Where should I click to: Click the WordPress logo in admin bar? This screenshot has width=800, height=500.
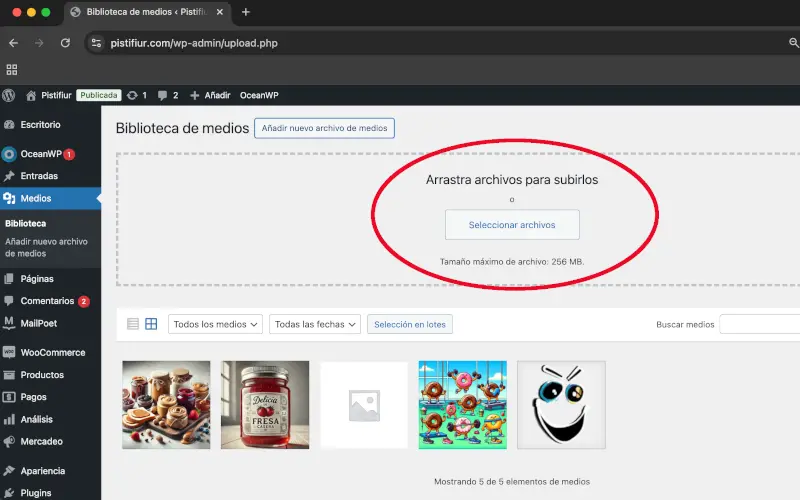9,95
